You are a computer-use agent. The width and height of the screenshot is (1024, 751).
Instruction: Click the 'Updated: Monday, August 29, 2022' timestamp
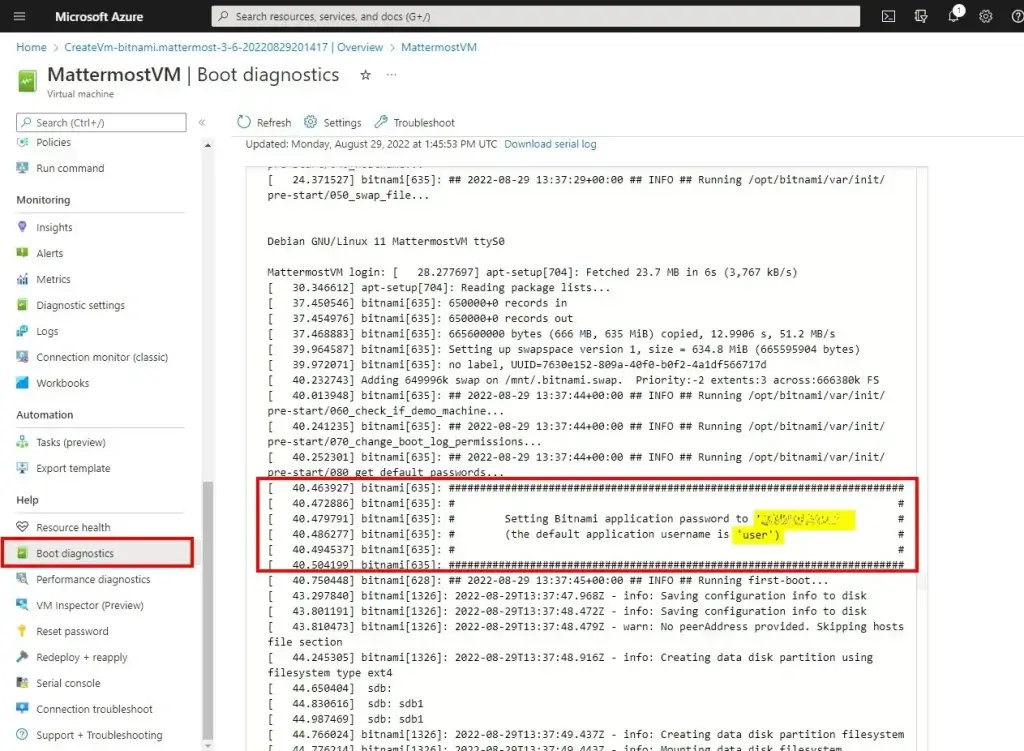[371, 144]
